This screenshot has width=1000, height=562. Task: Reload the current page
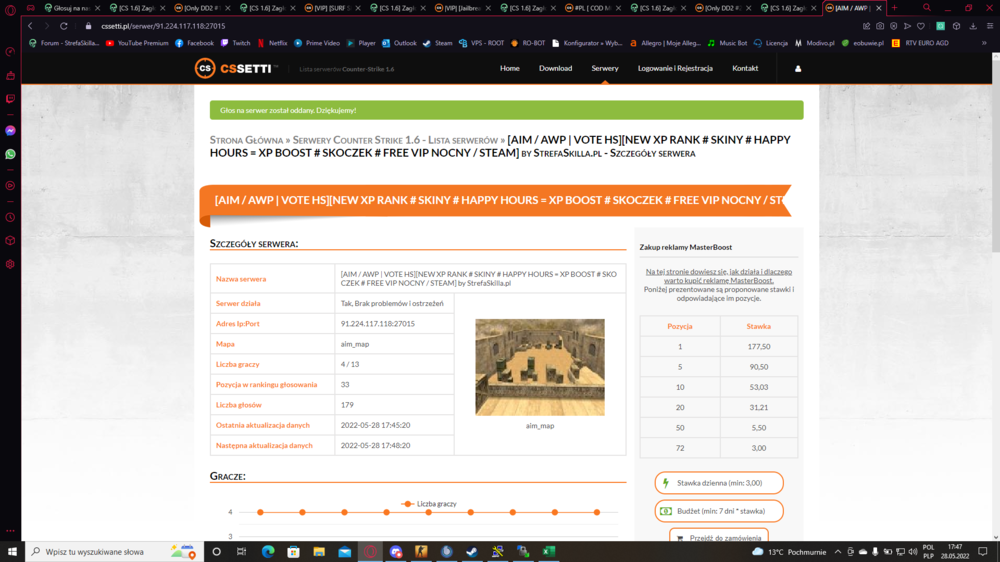pyautogui.click(x=64, y=26)
